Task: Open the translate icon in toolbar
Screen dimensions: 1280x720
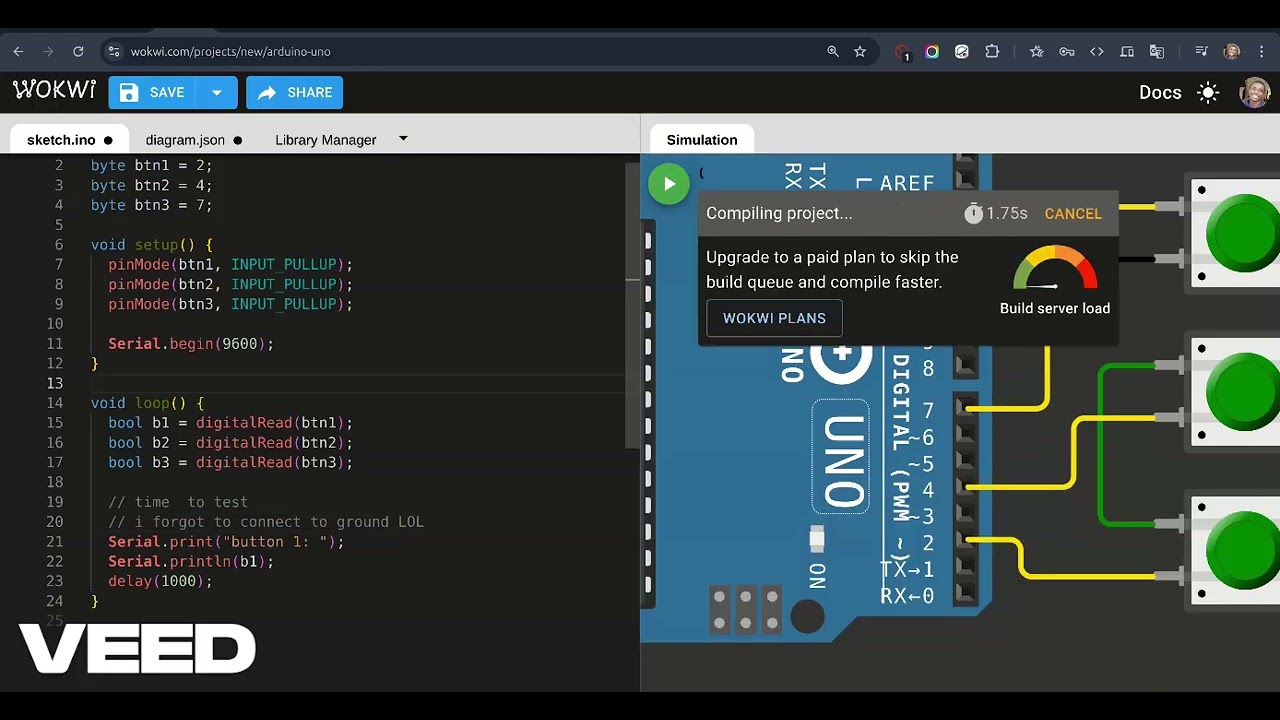Action: pos(1157,52)
